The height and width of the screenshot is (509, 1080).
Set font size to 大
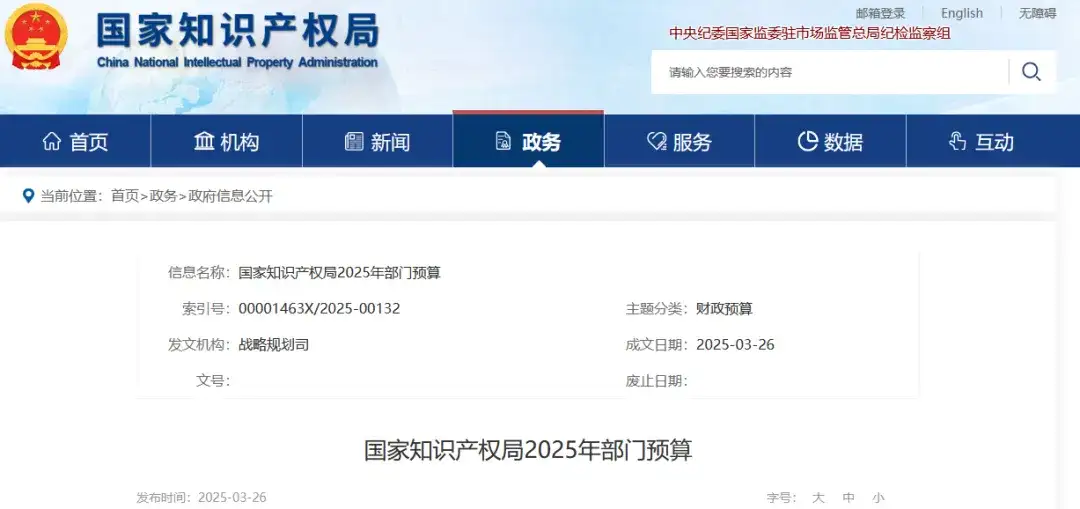click(818, 497)
